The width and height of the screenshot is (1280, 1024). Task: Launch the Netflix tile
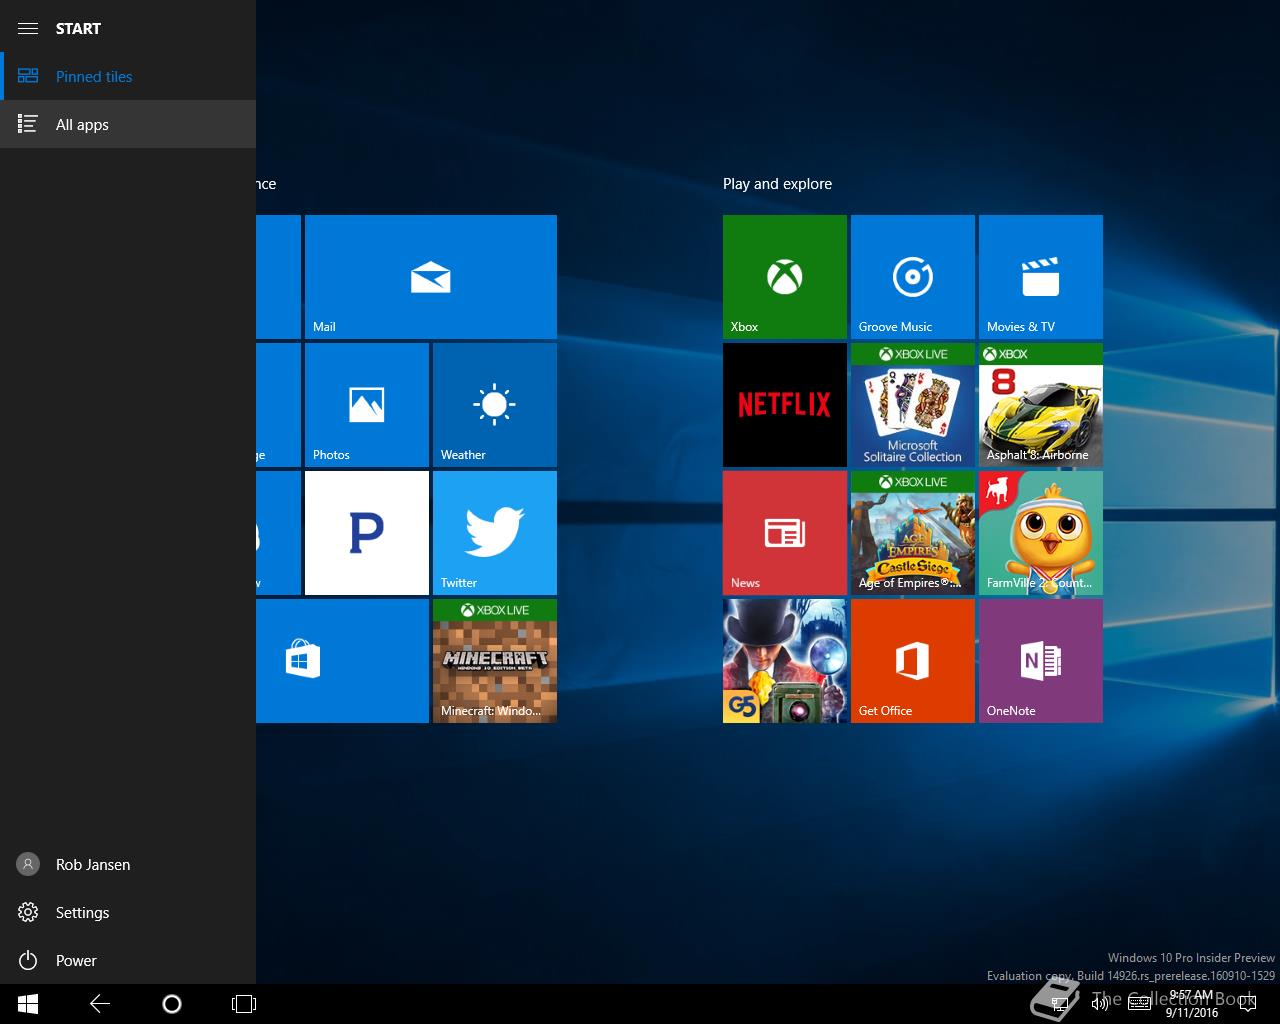click(x=785, y=405)
